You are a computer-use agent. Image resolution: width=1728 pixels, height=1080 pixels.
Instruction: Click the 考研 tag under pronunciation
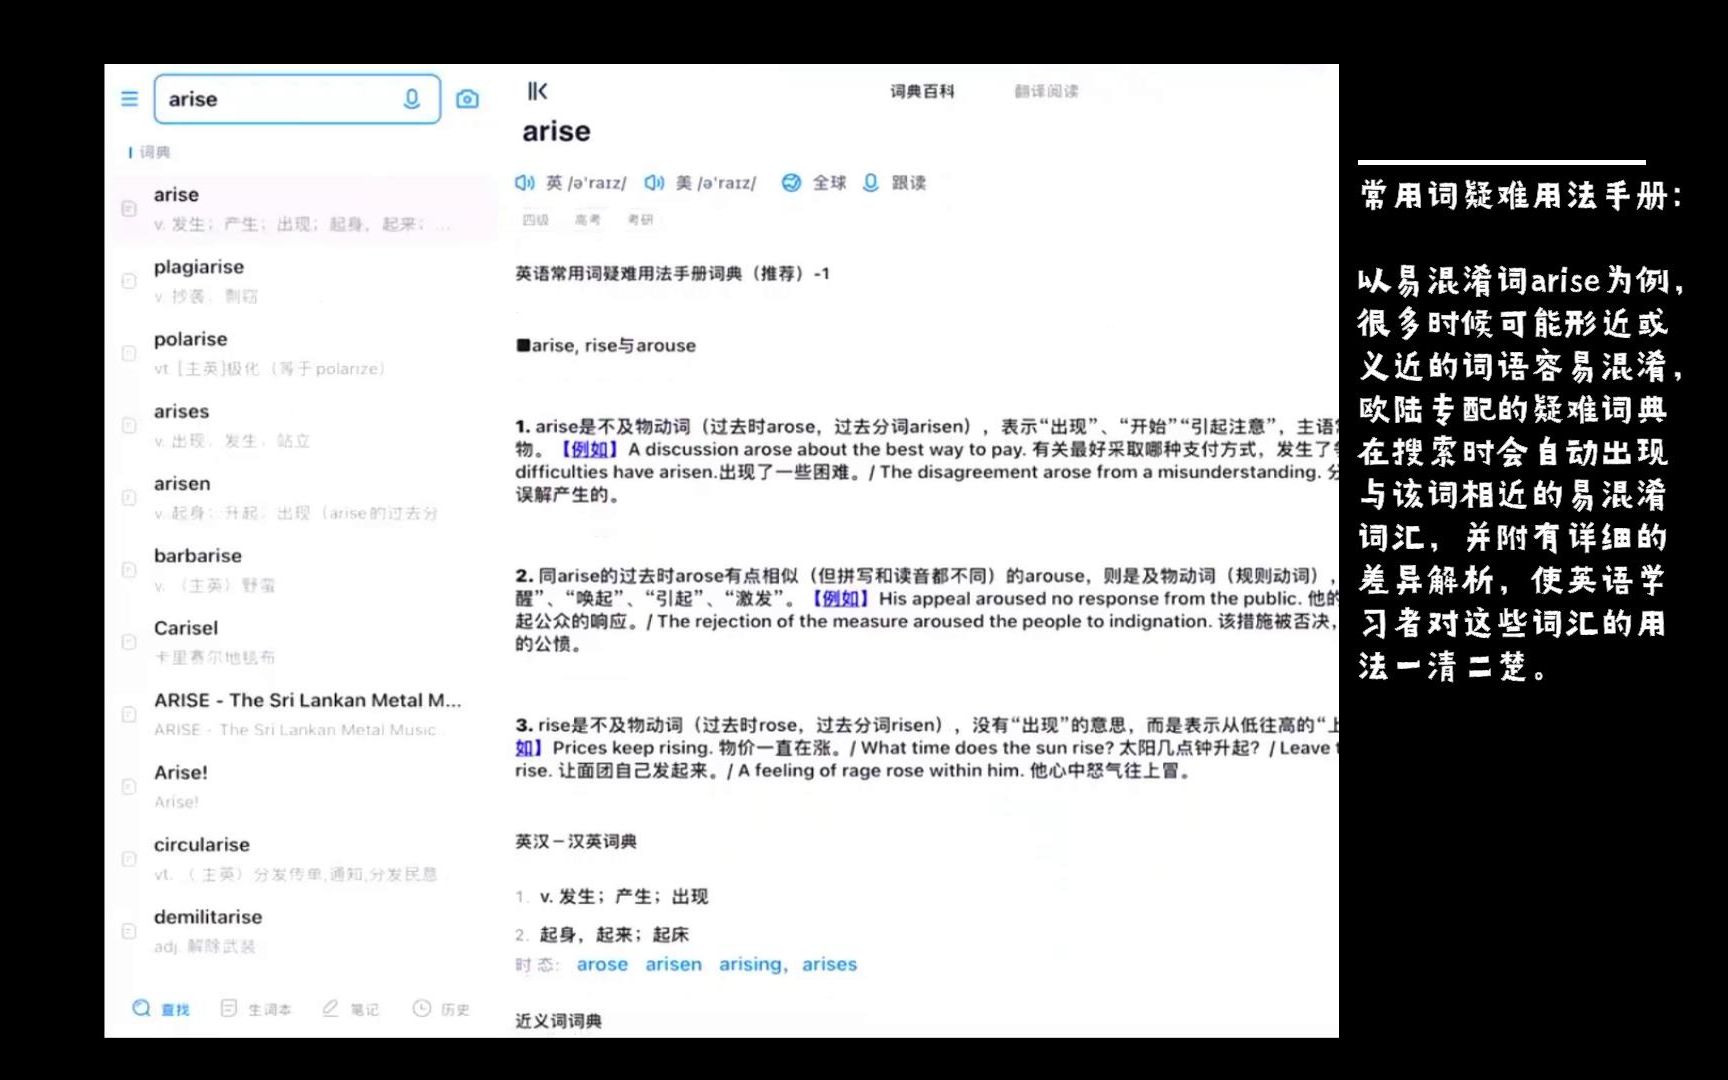(640, 220)
